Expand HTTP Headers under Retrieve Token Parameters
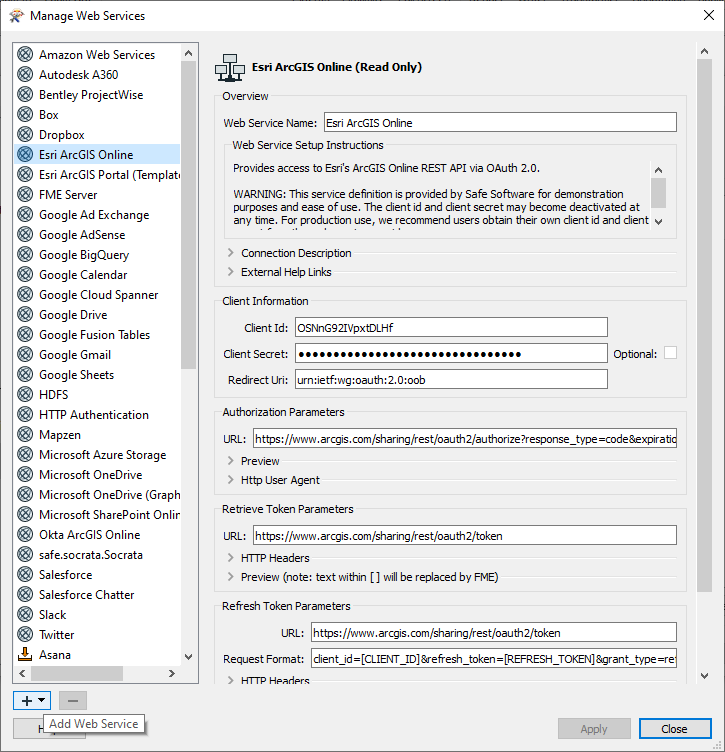Screen dimensions: 725x752 point(231,558)
